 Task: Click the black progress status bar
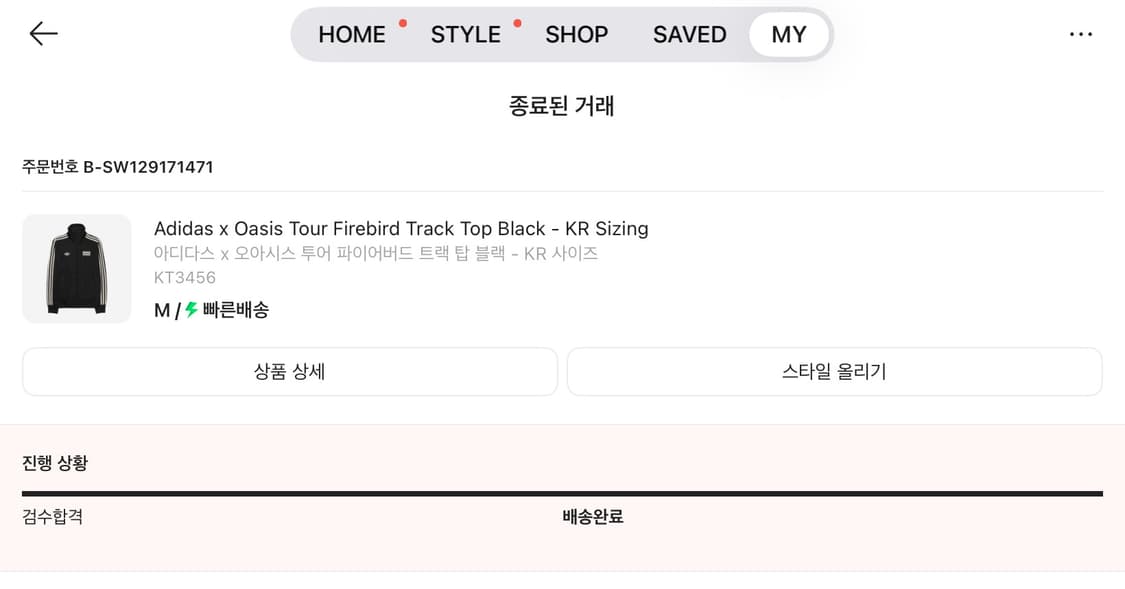coord(562,493)
